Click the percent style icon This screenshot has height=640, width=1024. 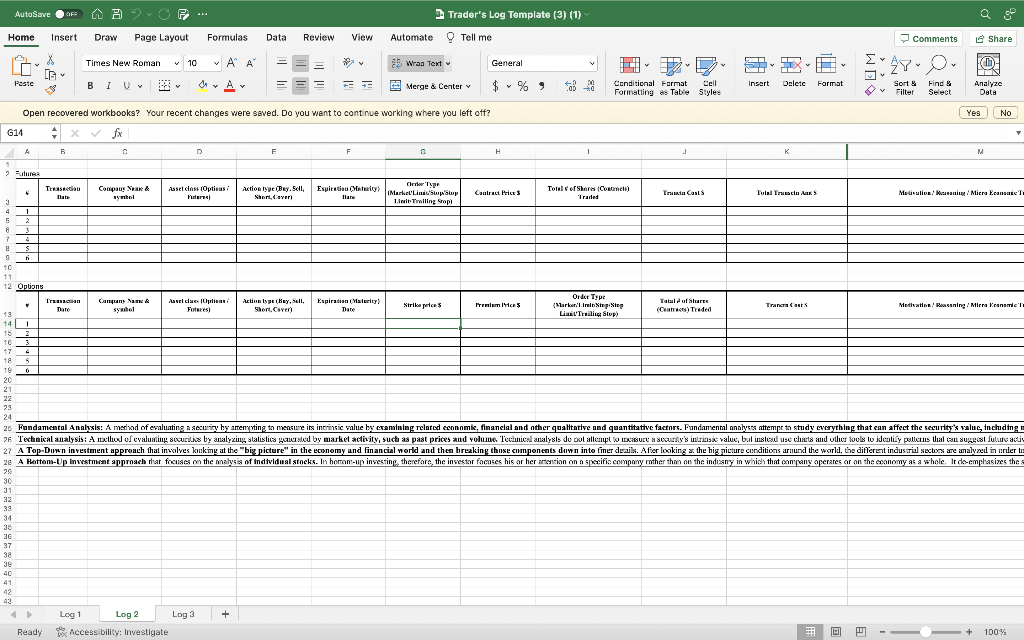click(x=523, y=86)
